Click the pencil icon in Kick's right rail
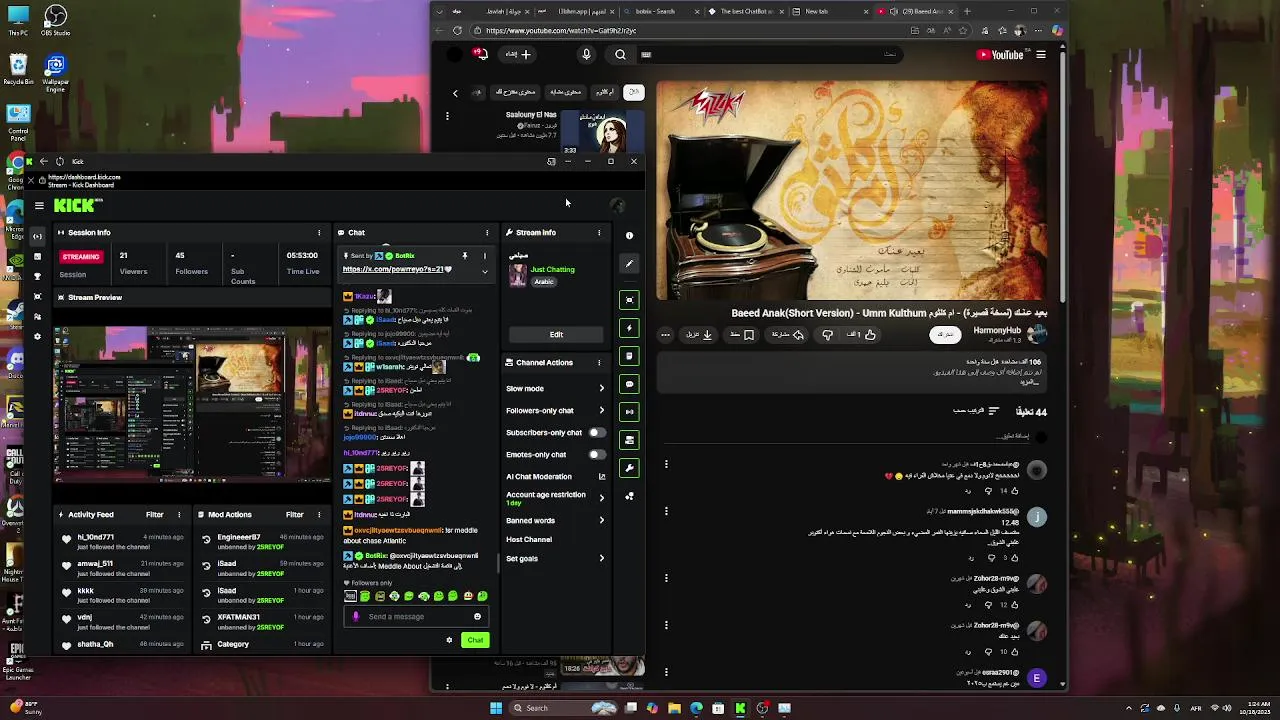1280x720 pixels. click(629, 264)
